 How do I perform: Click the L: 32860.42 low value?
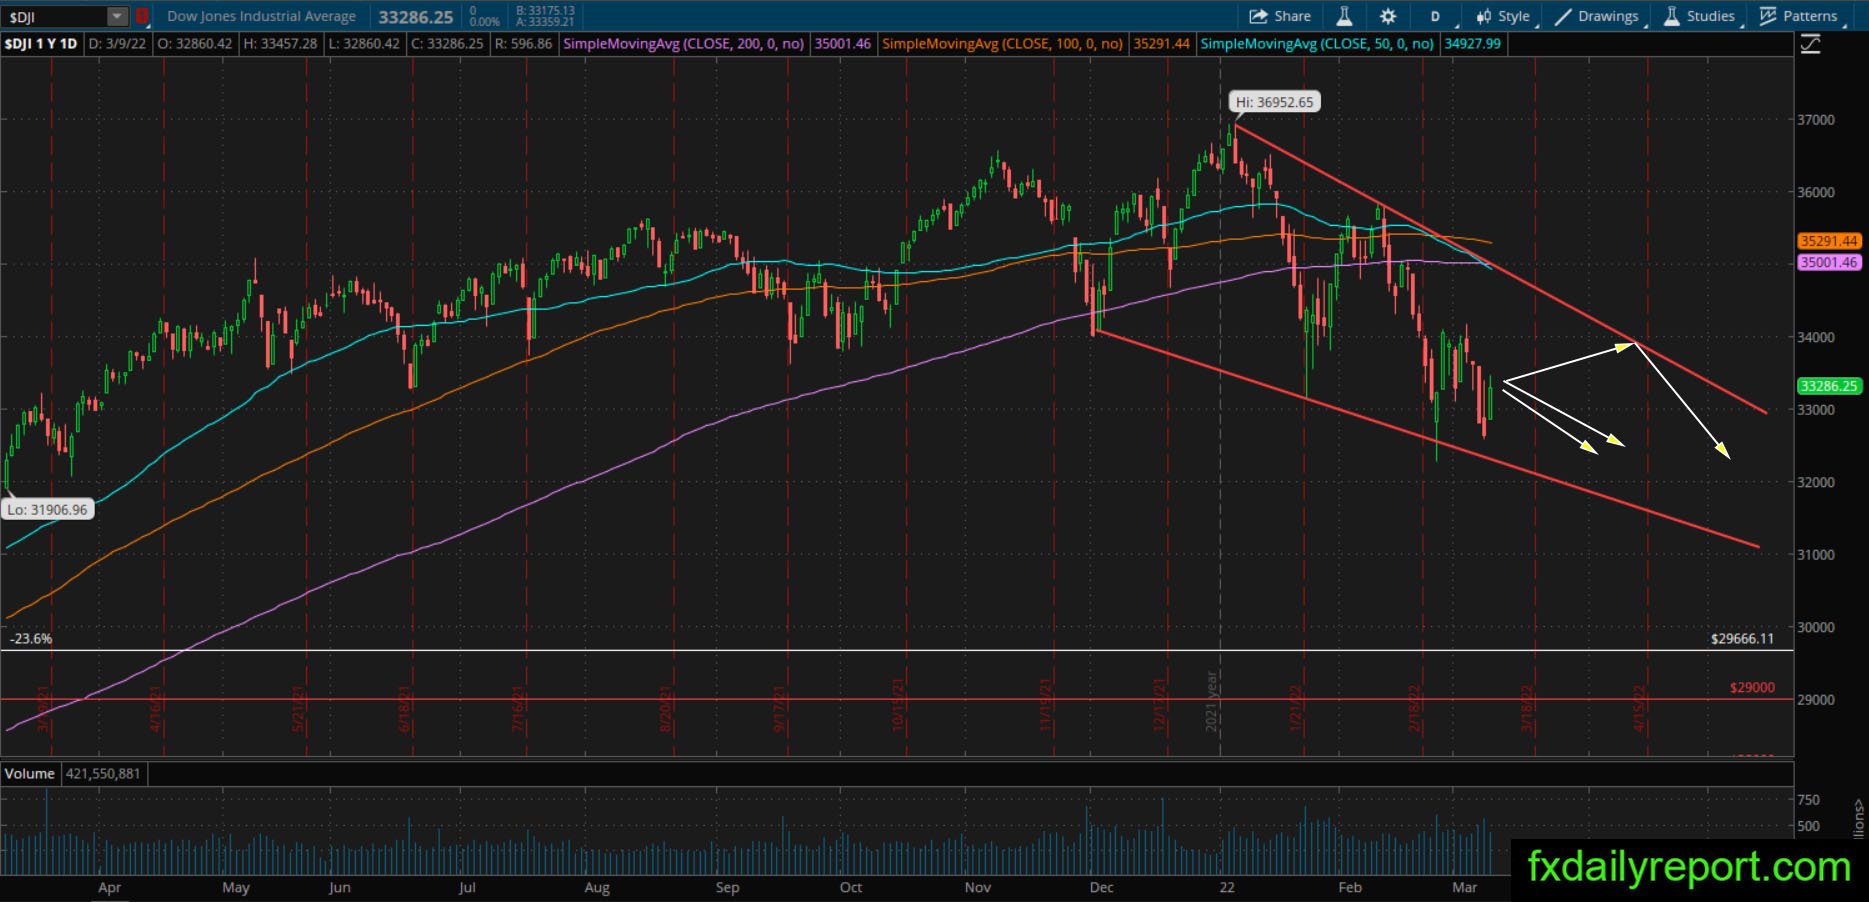click(x=364, y=44)
